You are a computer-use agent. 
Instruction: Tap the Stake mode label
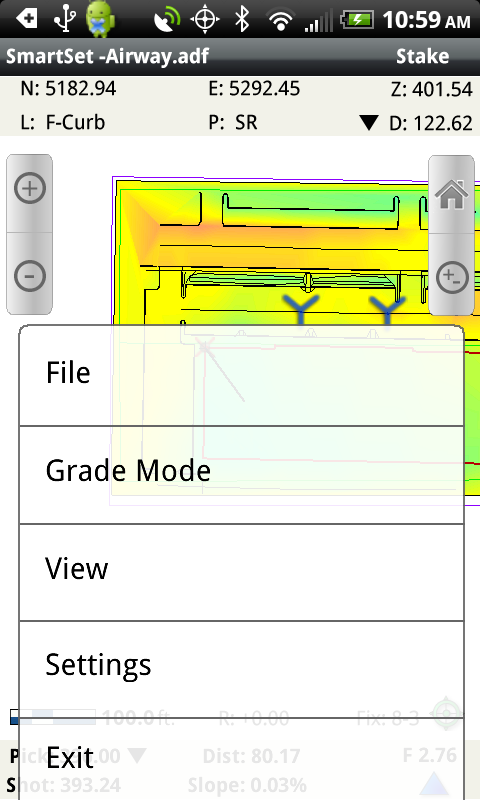tap(422, 56)
